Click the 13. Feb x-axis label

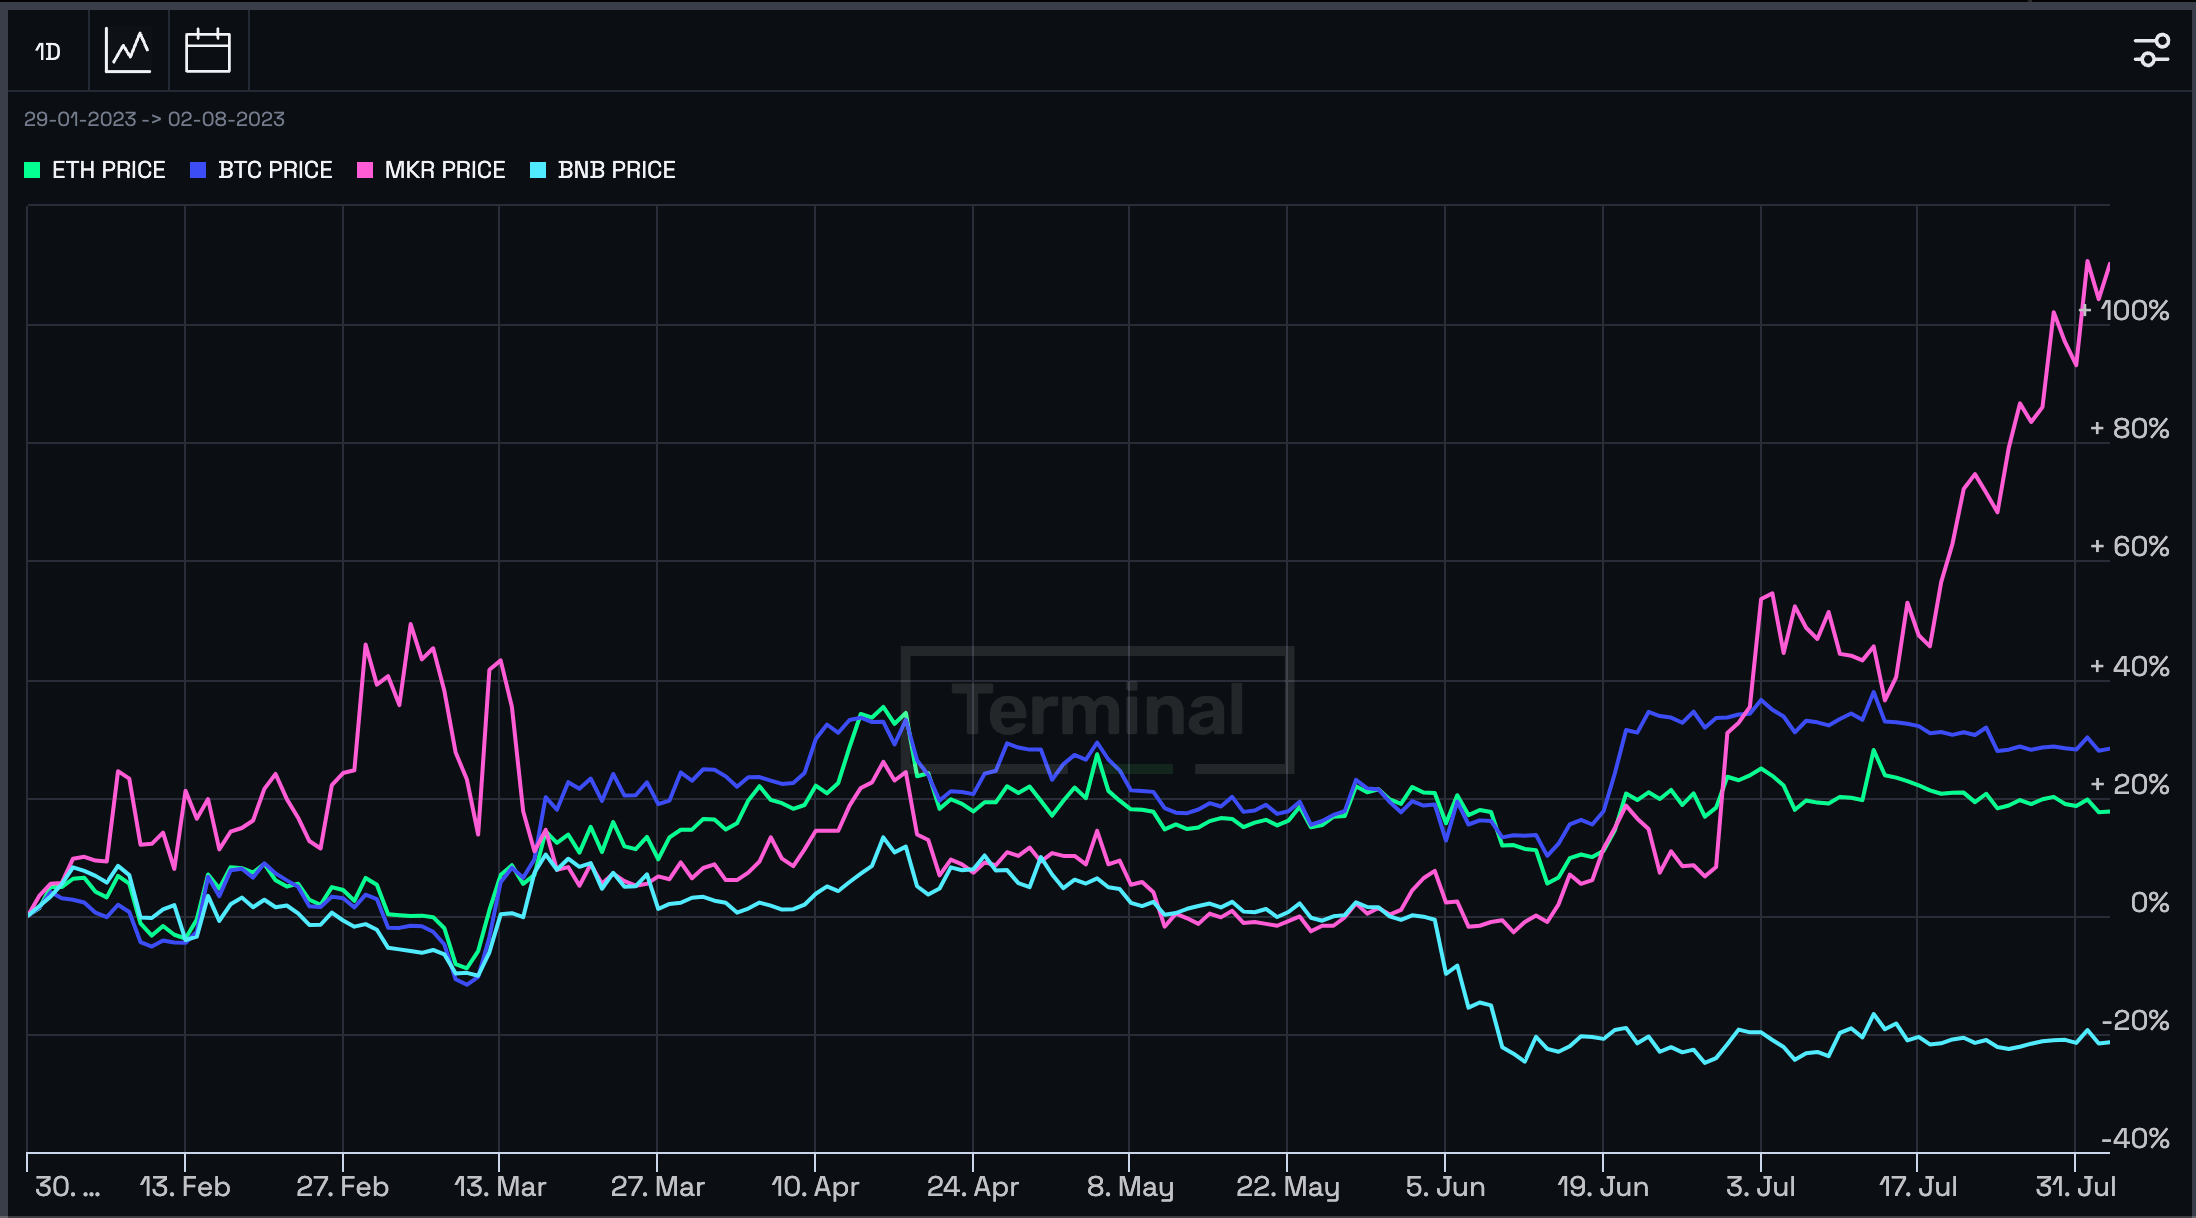click(x=185, y=1187)
